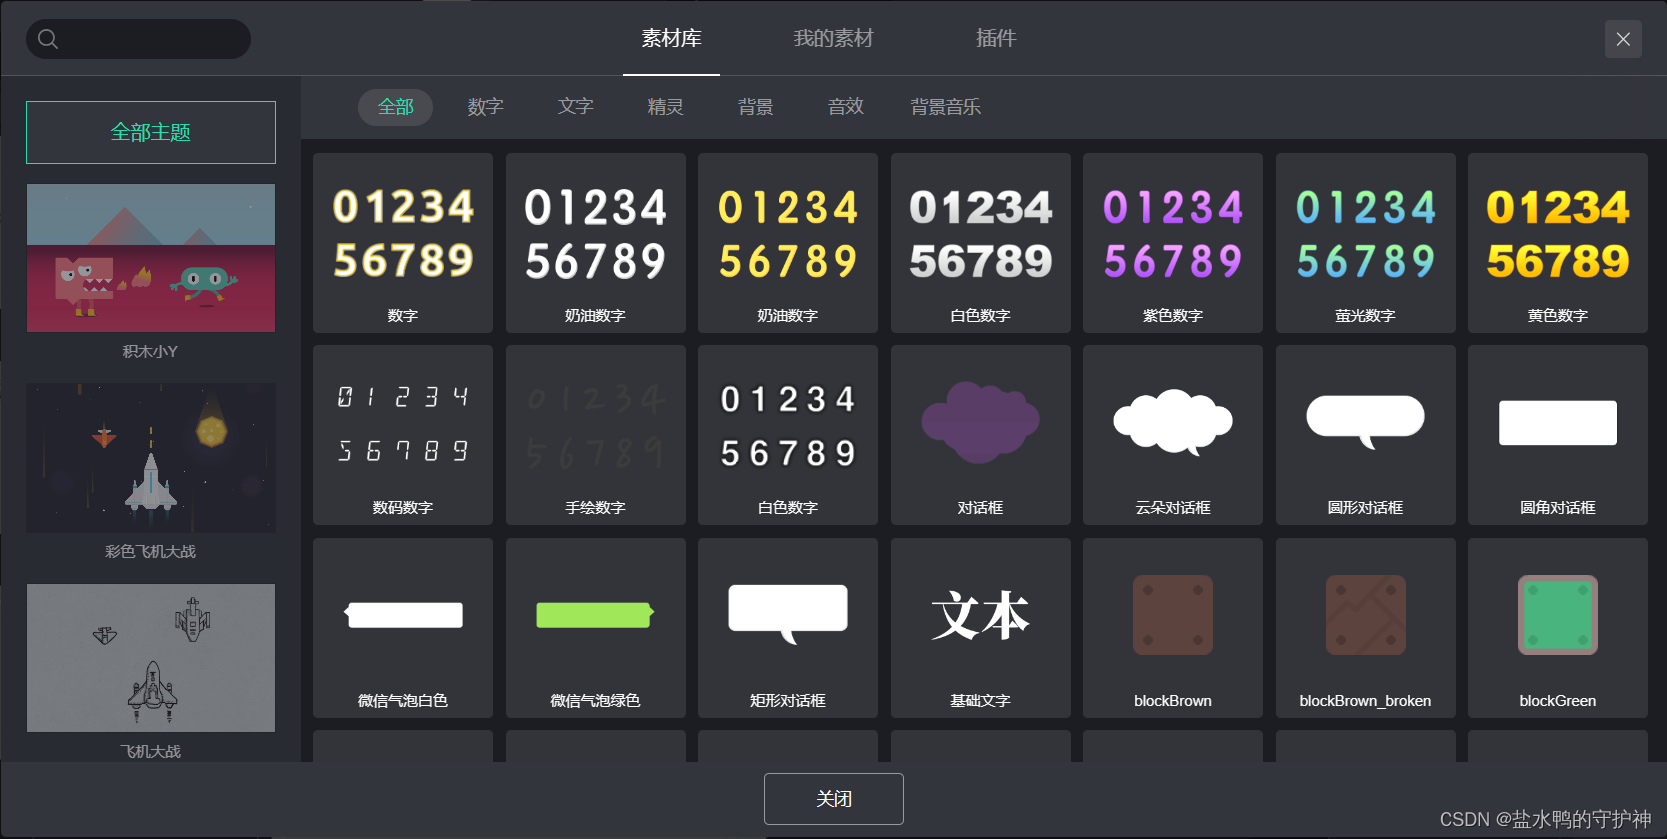Viewport: 1667px width, 839px height.
Task: Select the 全部 category filter
Action: [x=395, y=107]
